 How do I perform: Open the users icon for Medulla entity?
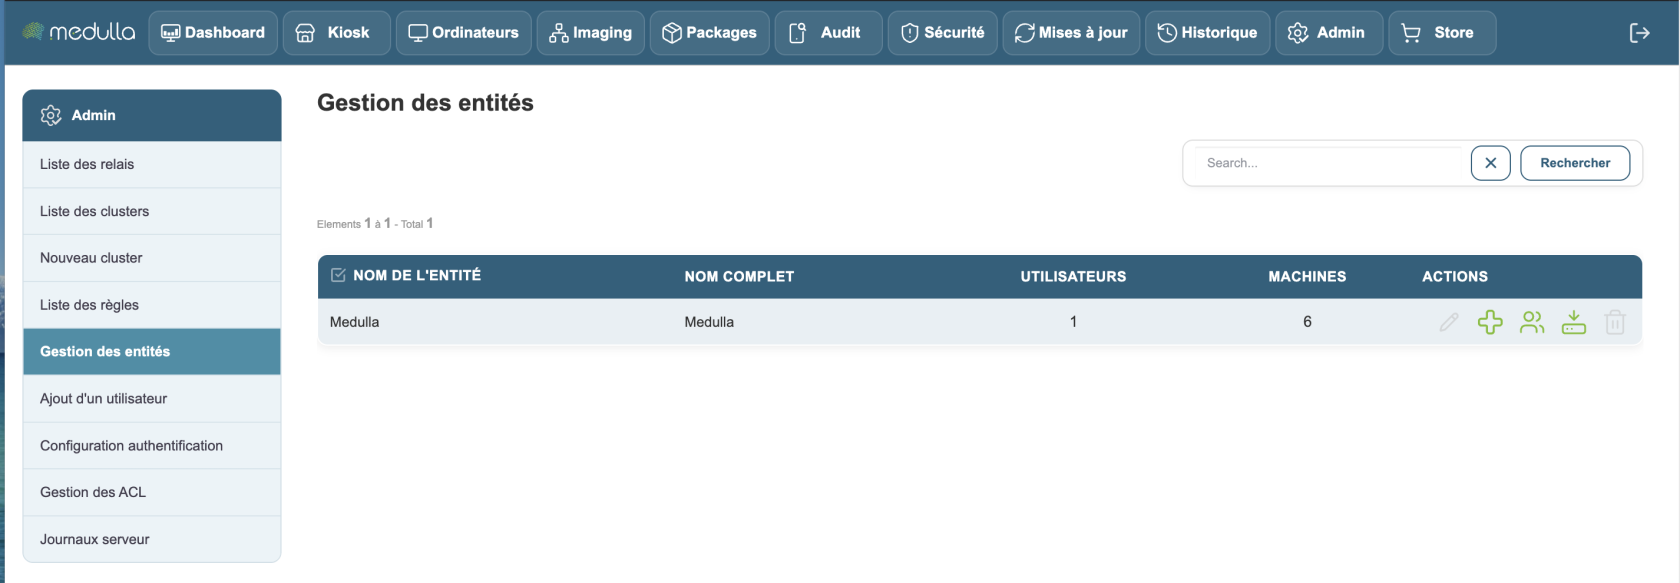[x=1532, y=322]
